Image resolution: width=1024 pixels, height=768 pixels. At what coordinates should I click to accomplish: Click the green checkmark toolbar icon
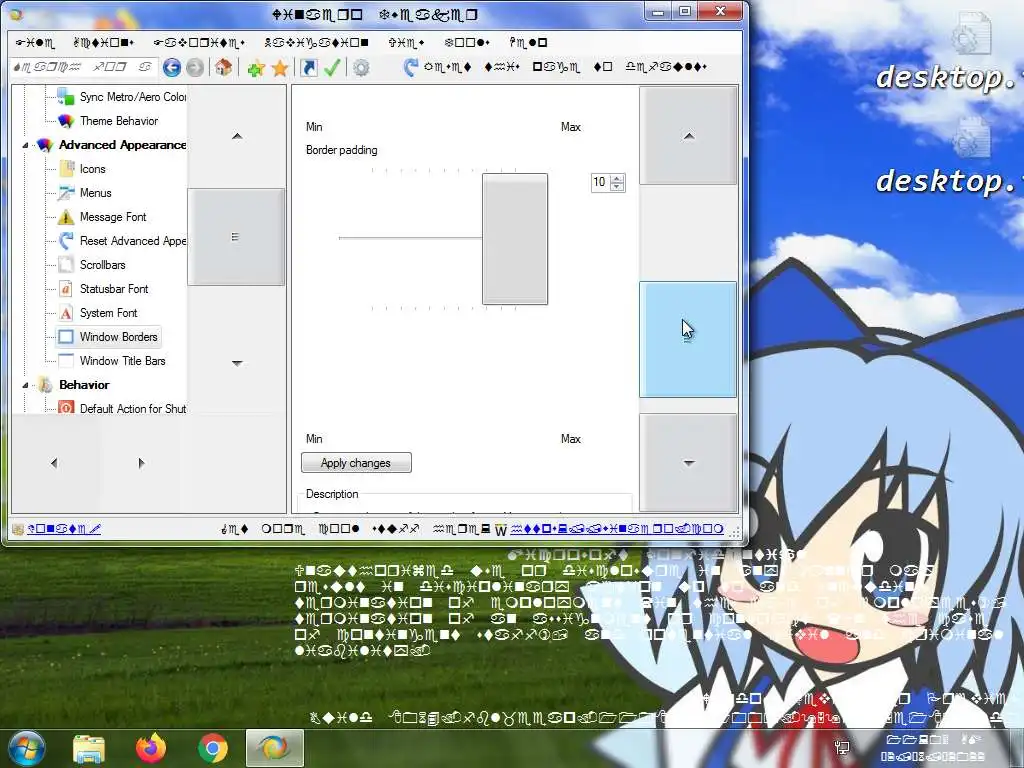coord(332,67)
